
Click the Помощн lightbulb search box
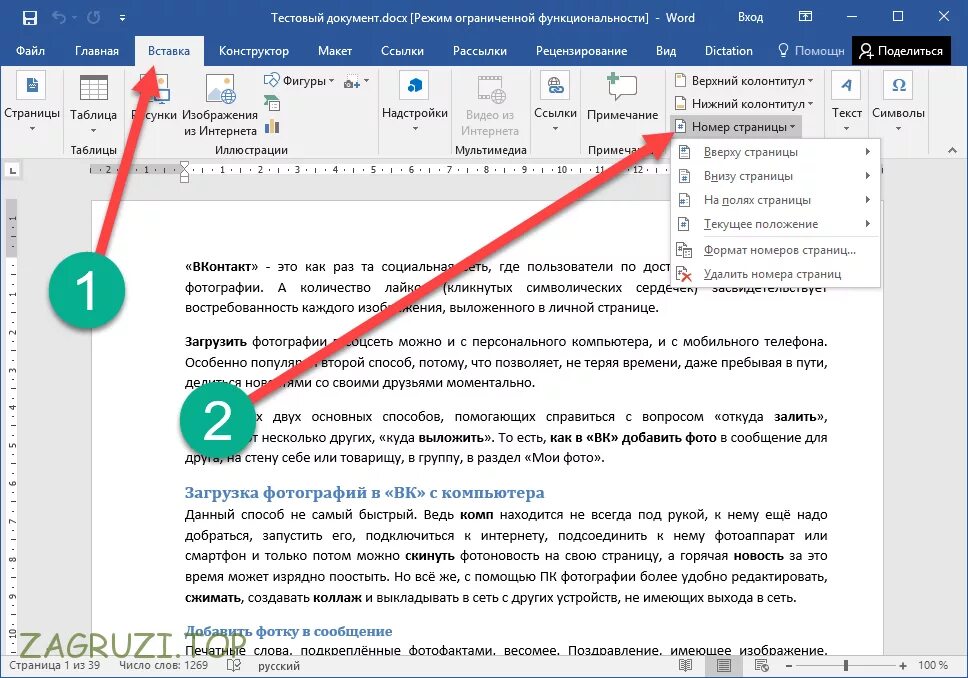tap(811, 51)
